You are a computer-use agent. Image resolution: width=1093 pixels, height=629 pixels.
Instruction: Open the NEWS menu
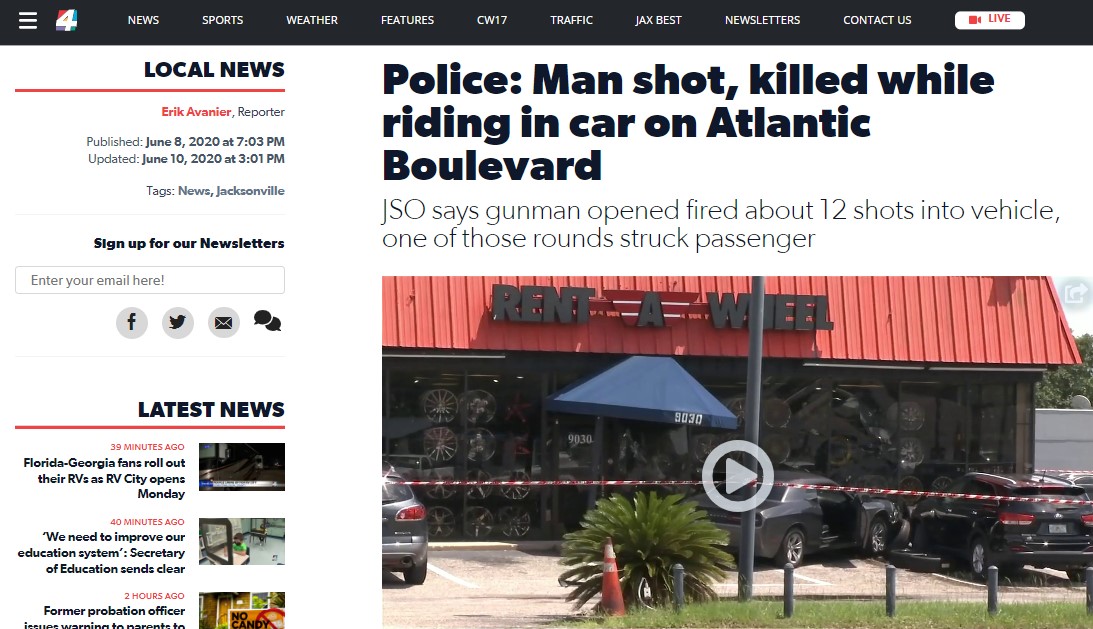pos(144,20)
